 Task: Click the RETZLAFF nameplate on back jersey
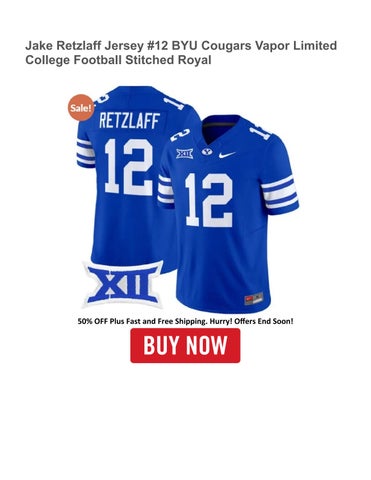click(x=129, y=121)
